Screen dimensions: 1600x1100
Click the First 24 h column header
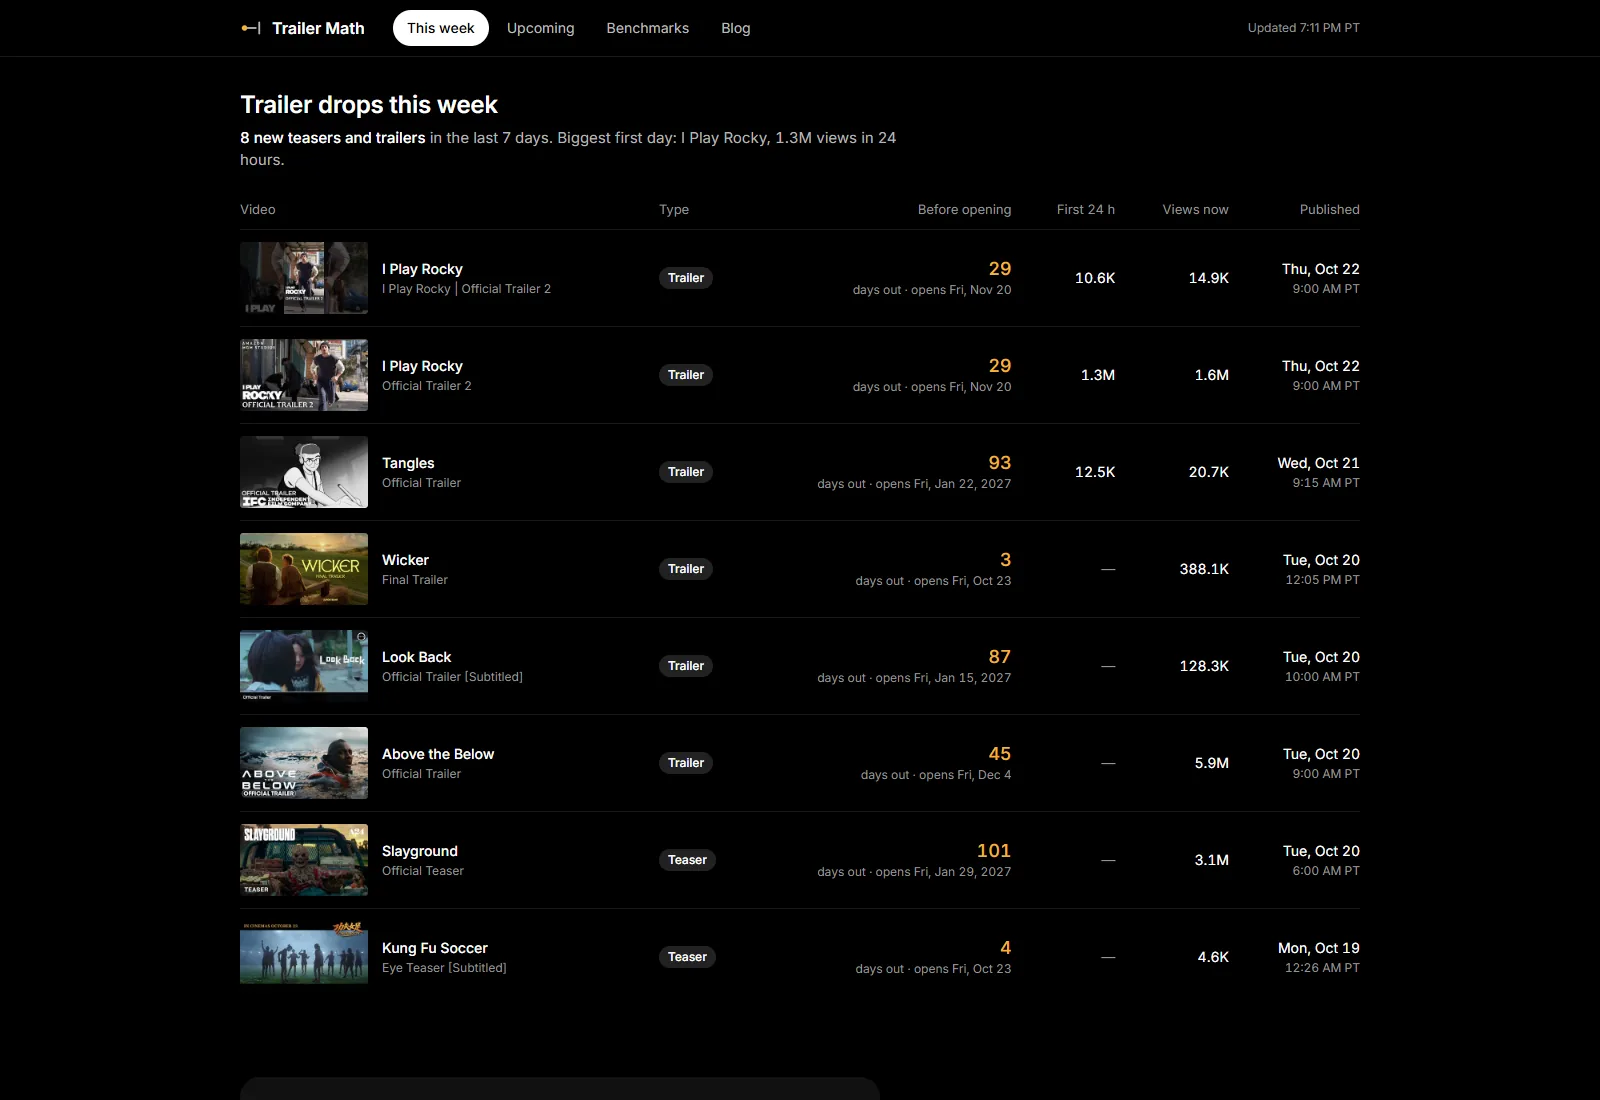point(1086,209)
